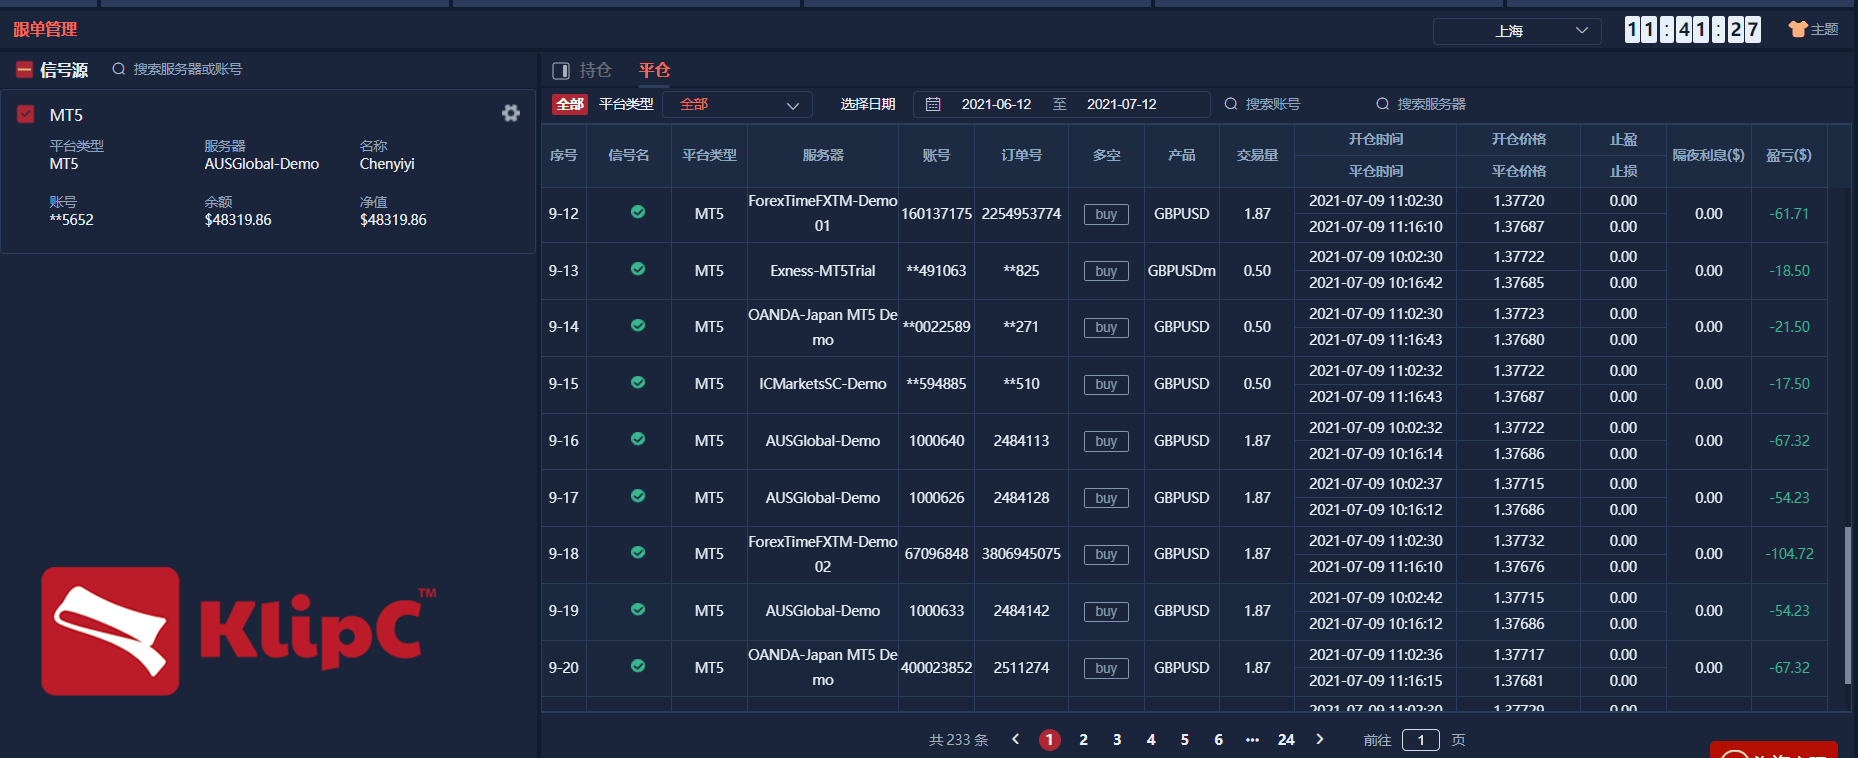Screen dimensions: 1858x758
Task: Go to page 2
Action: pyautogui.click(x=1083, y=740)
